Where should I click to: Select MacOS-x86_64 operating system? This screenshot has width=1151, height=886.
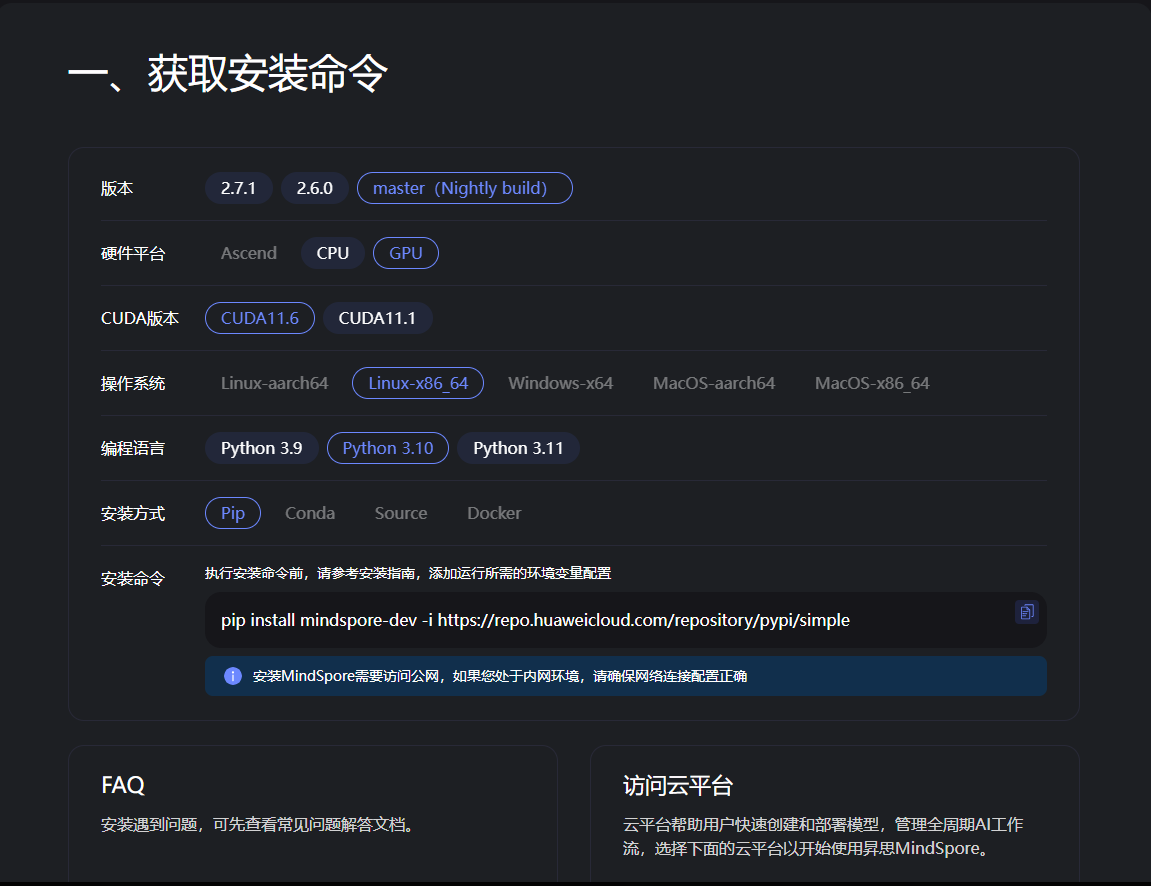[x=872, y=383]
